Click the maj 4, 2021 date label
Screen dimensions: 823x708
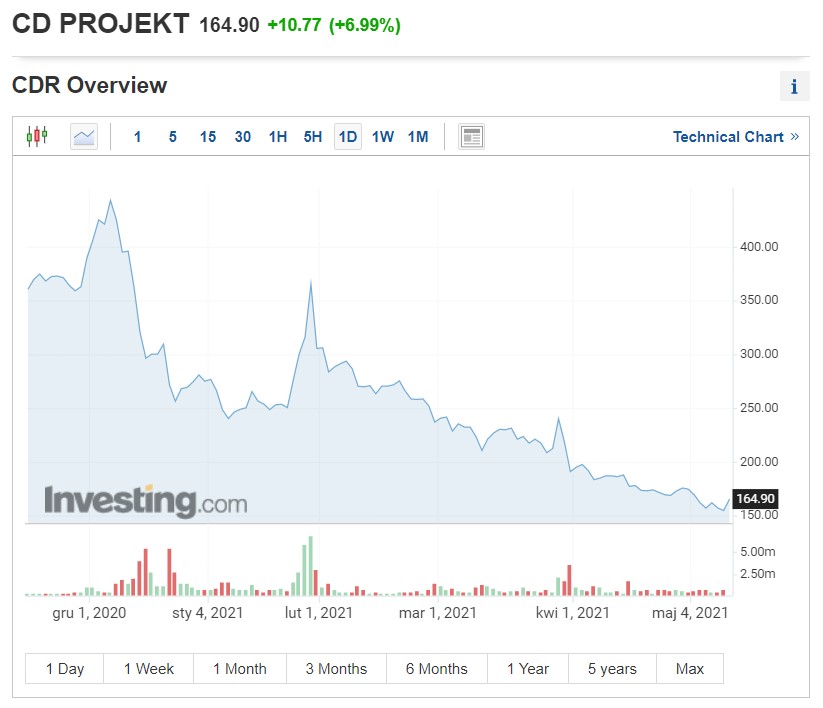pos(690,613)
